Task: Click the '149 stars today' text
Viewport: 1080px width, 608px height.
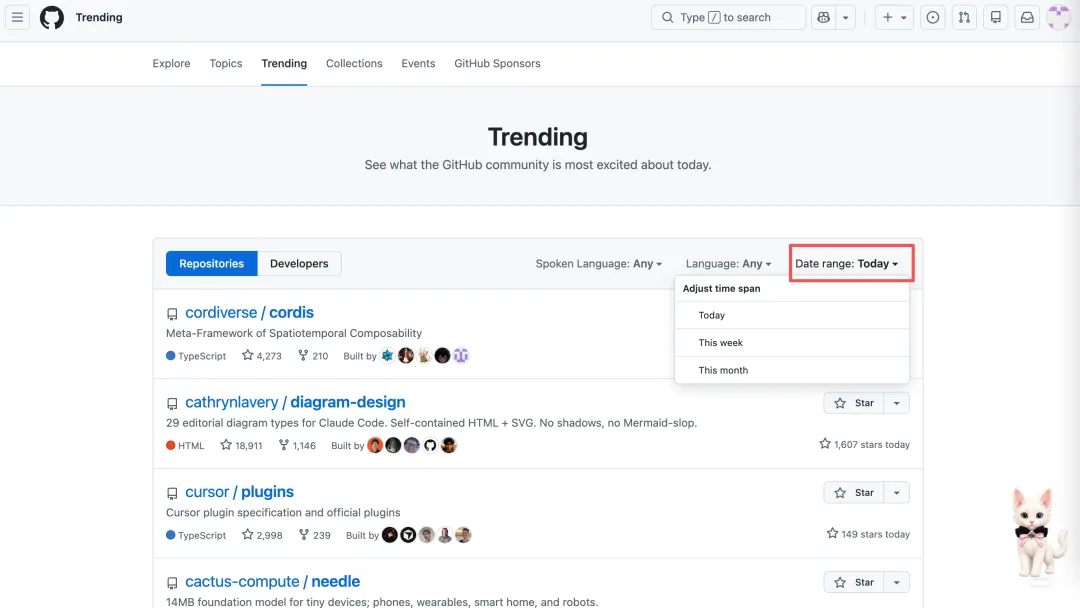Action: coord(868,534)
